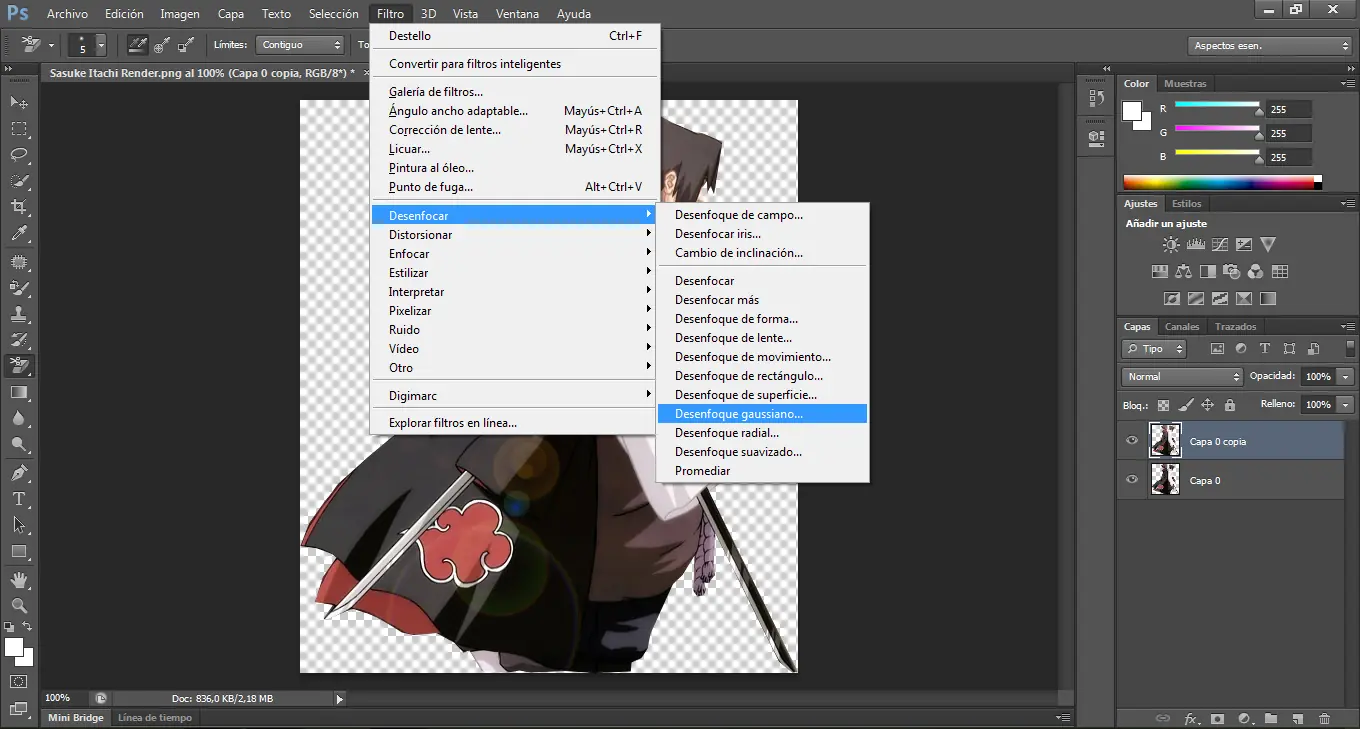Open the Línea de tiempo tab
This screenshot has width=1360, height=729.
click(154, 718)
